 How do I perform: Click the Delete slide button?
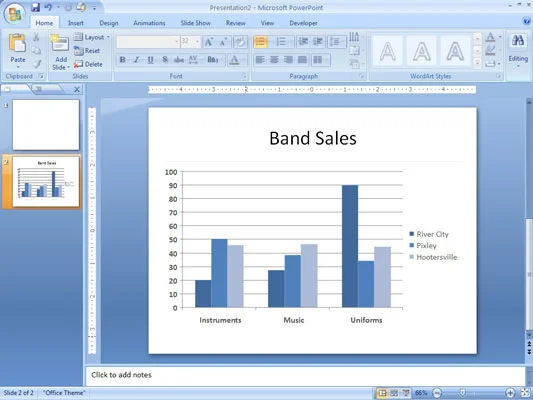[x=88, y=64]
